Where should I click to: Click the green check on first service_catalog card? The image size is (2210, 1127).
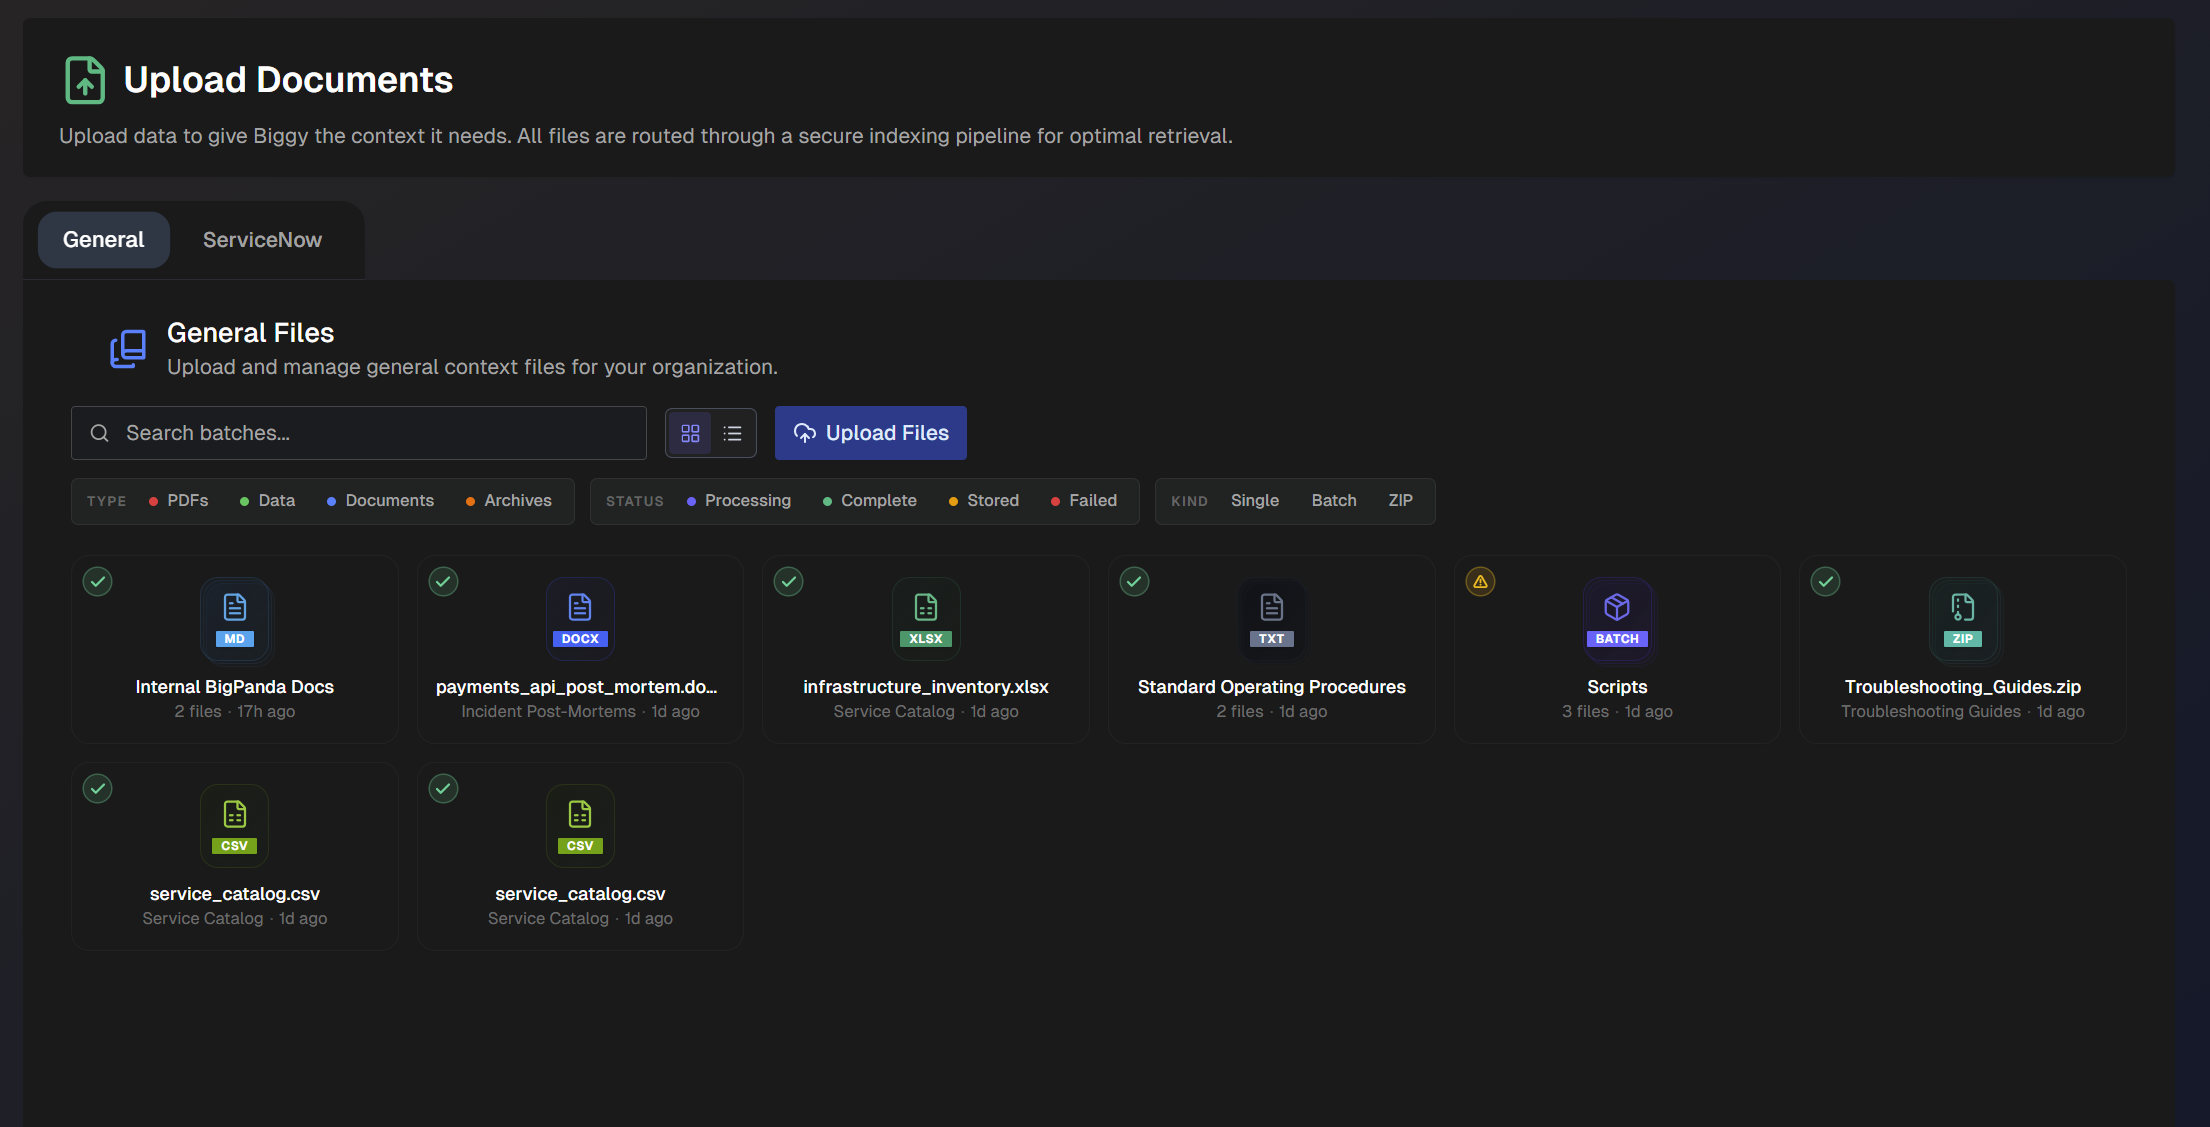click(98, 788)
